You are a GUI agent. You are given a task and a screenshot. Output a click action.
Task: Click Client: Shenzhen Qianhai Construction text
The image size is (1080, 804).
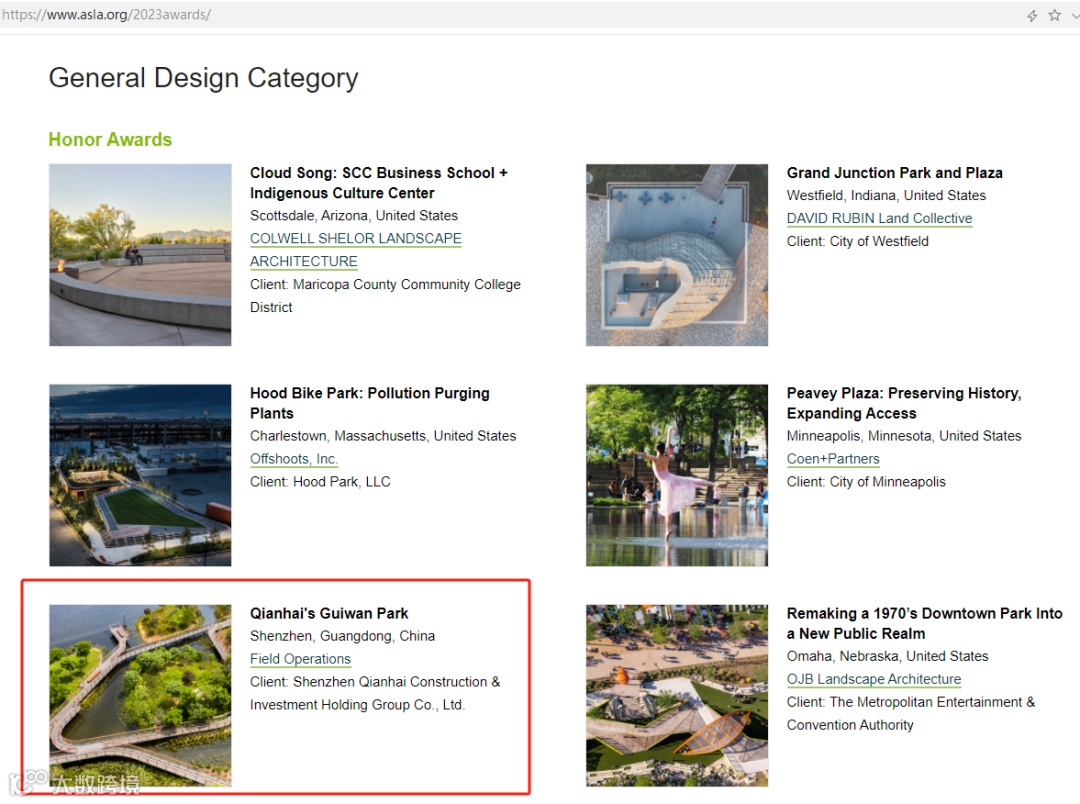(375, 693)
